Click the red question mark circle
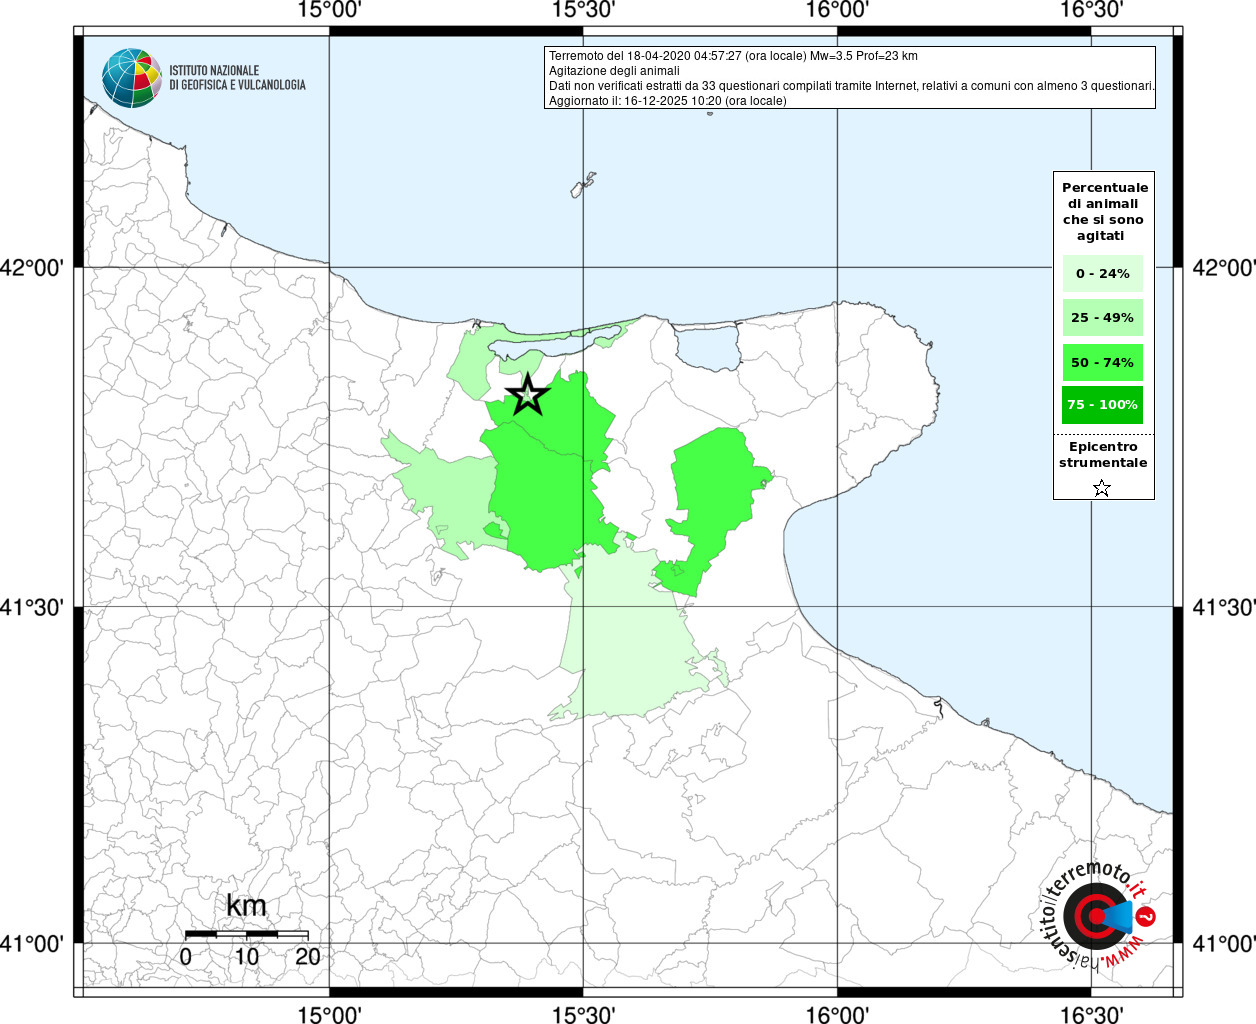This screenshot has width=1256, height=1024. click(x=1147, y=916)
